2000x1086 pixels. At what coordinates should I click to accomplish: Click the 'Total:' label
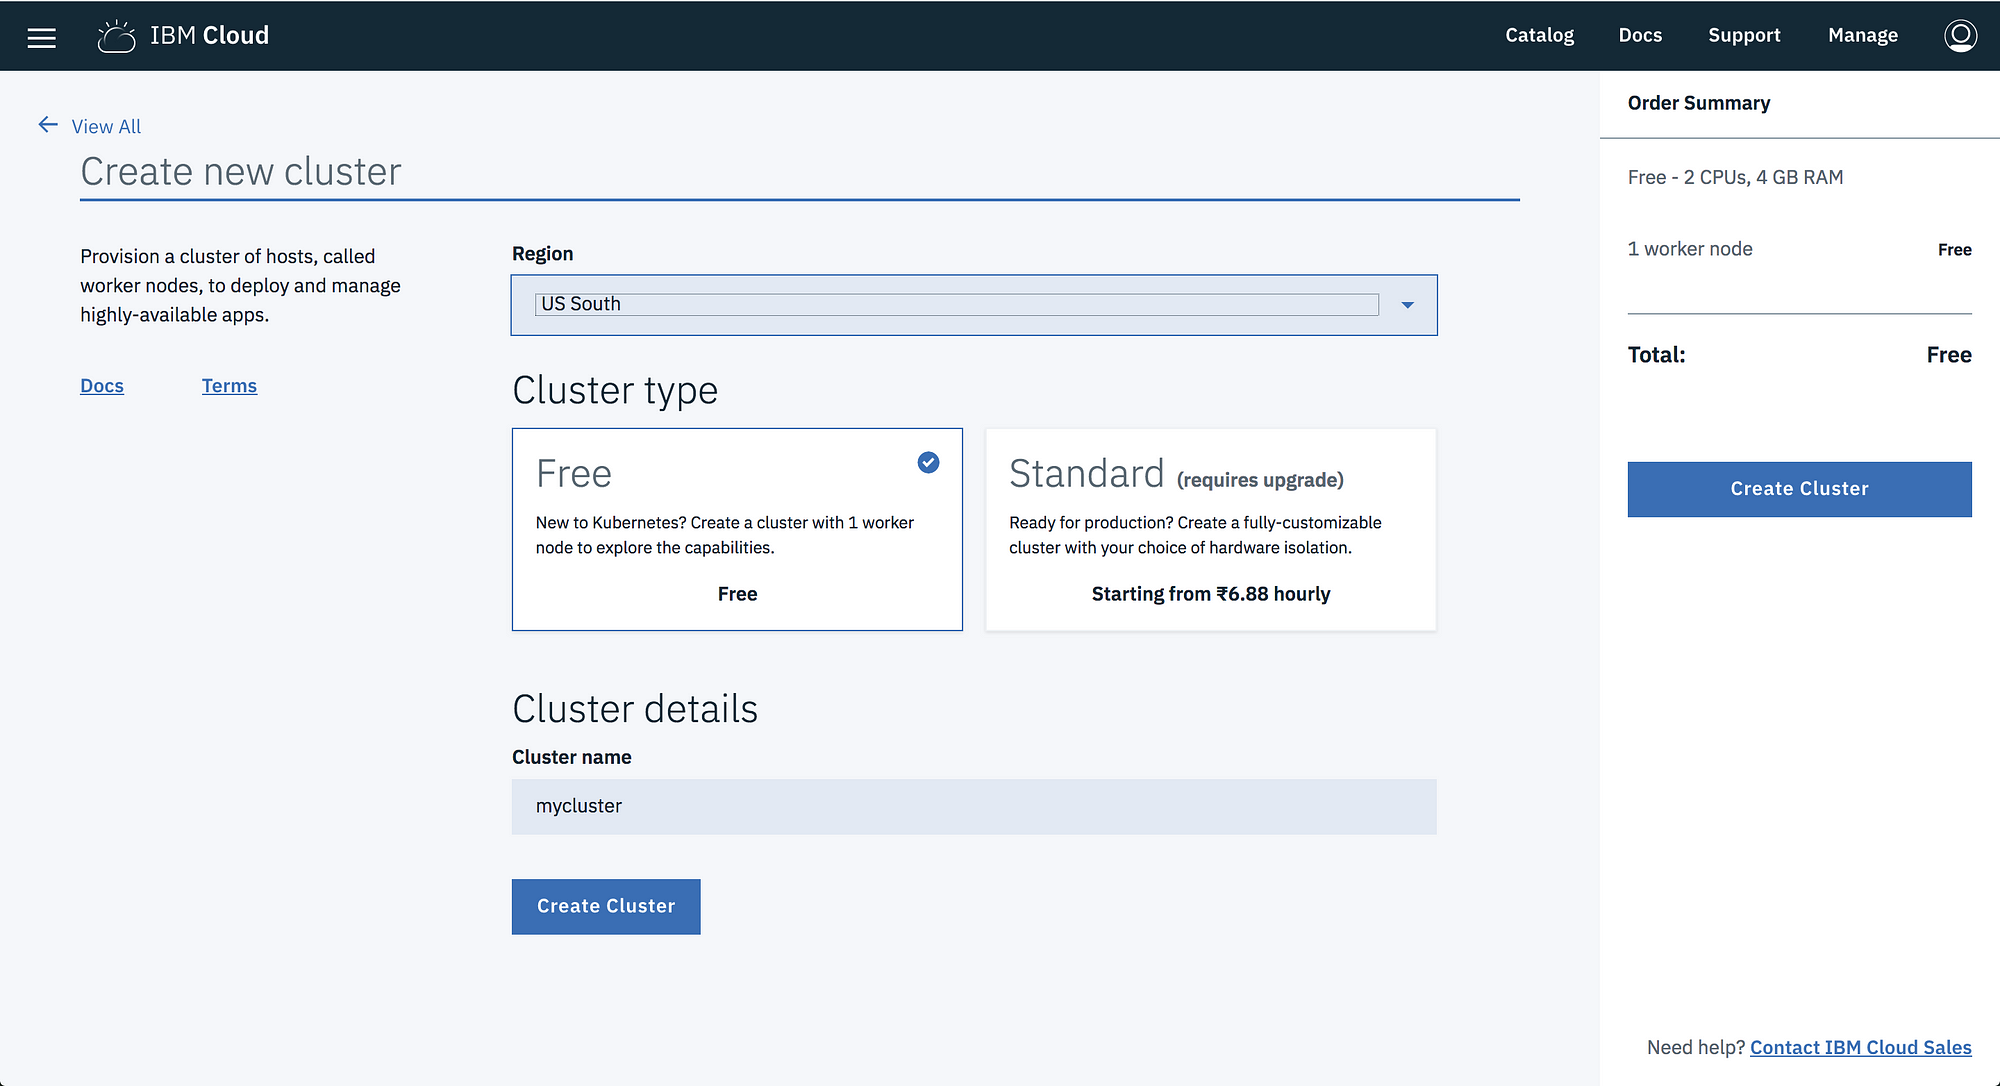(1656, 355)
